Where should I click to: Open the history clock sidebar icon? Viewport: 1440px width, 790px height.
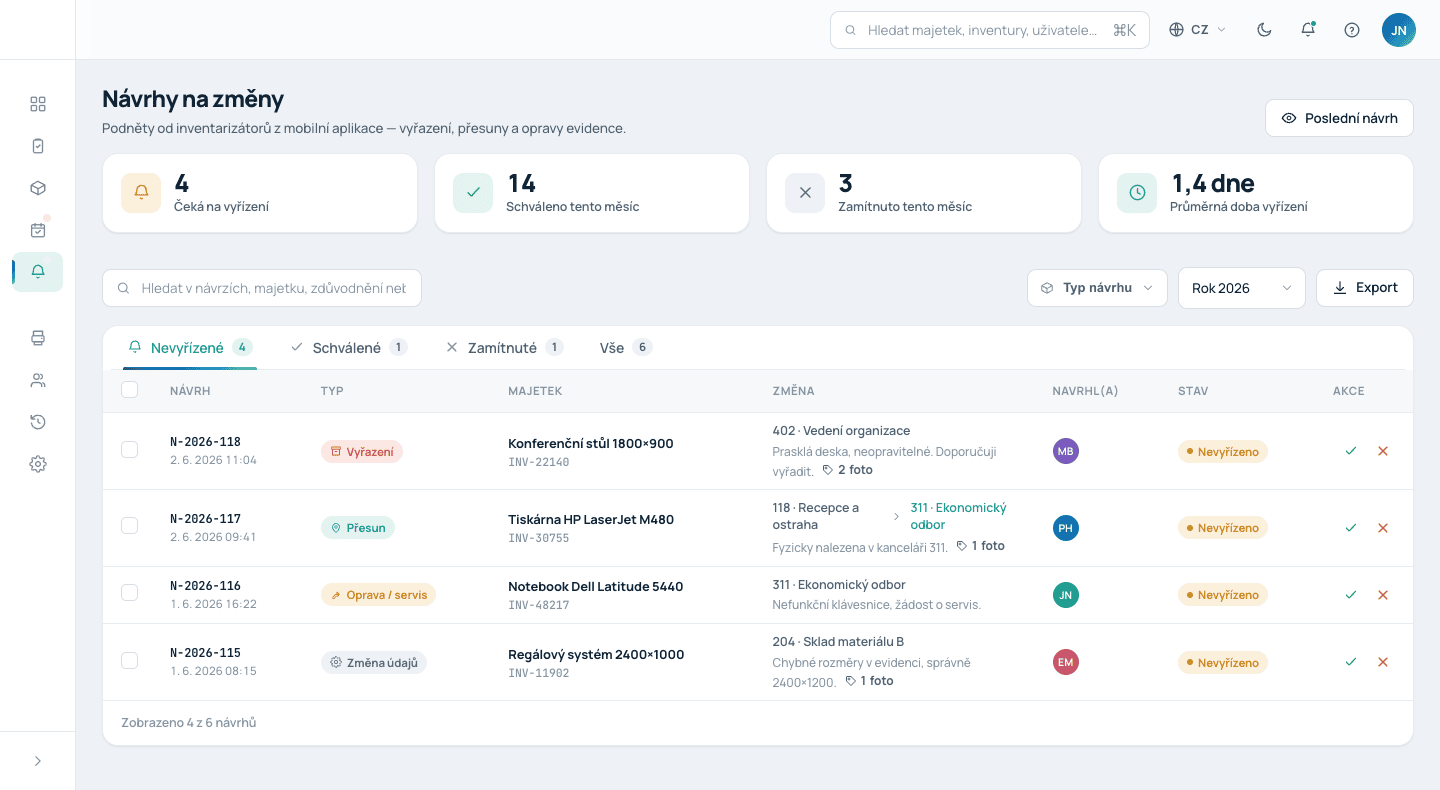38,422
